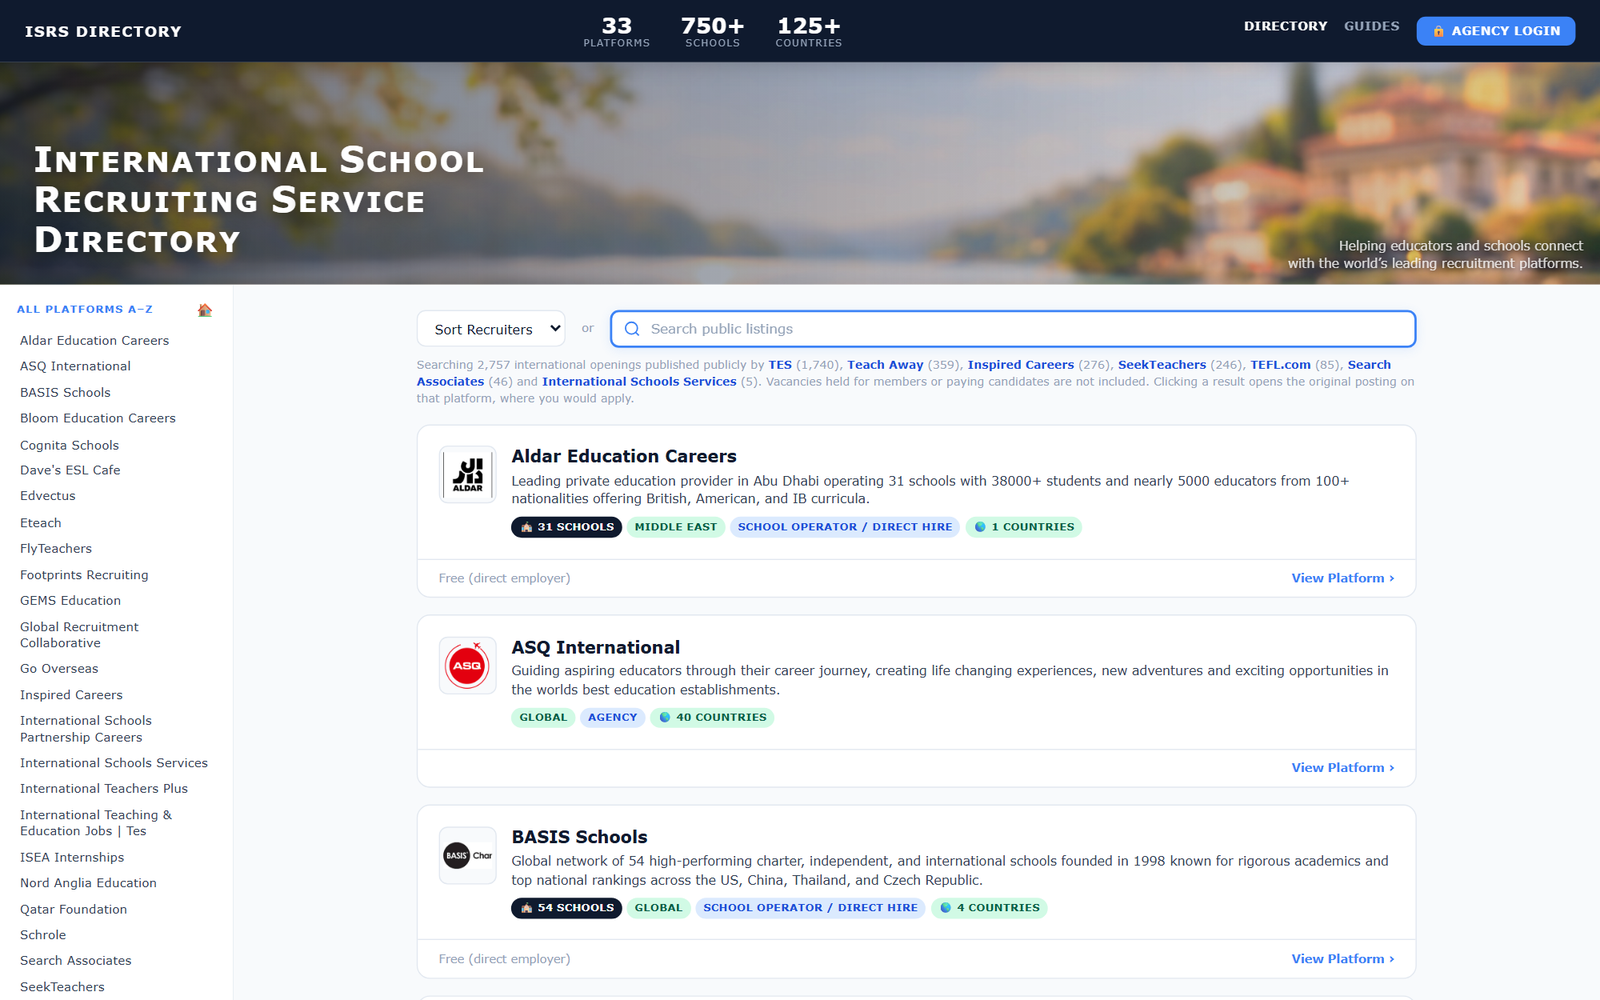Select Schrole in sidebar
1600x1000 pixels.
[43, 935]
